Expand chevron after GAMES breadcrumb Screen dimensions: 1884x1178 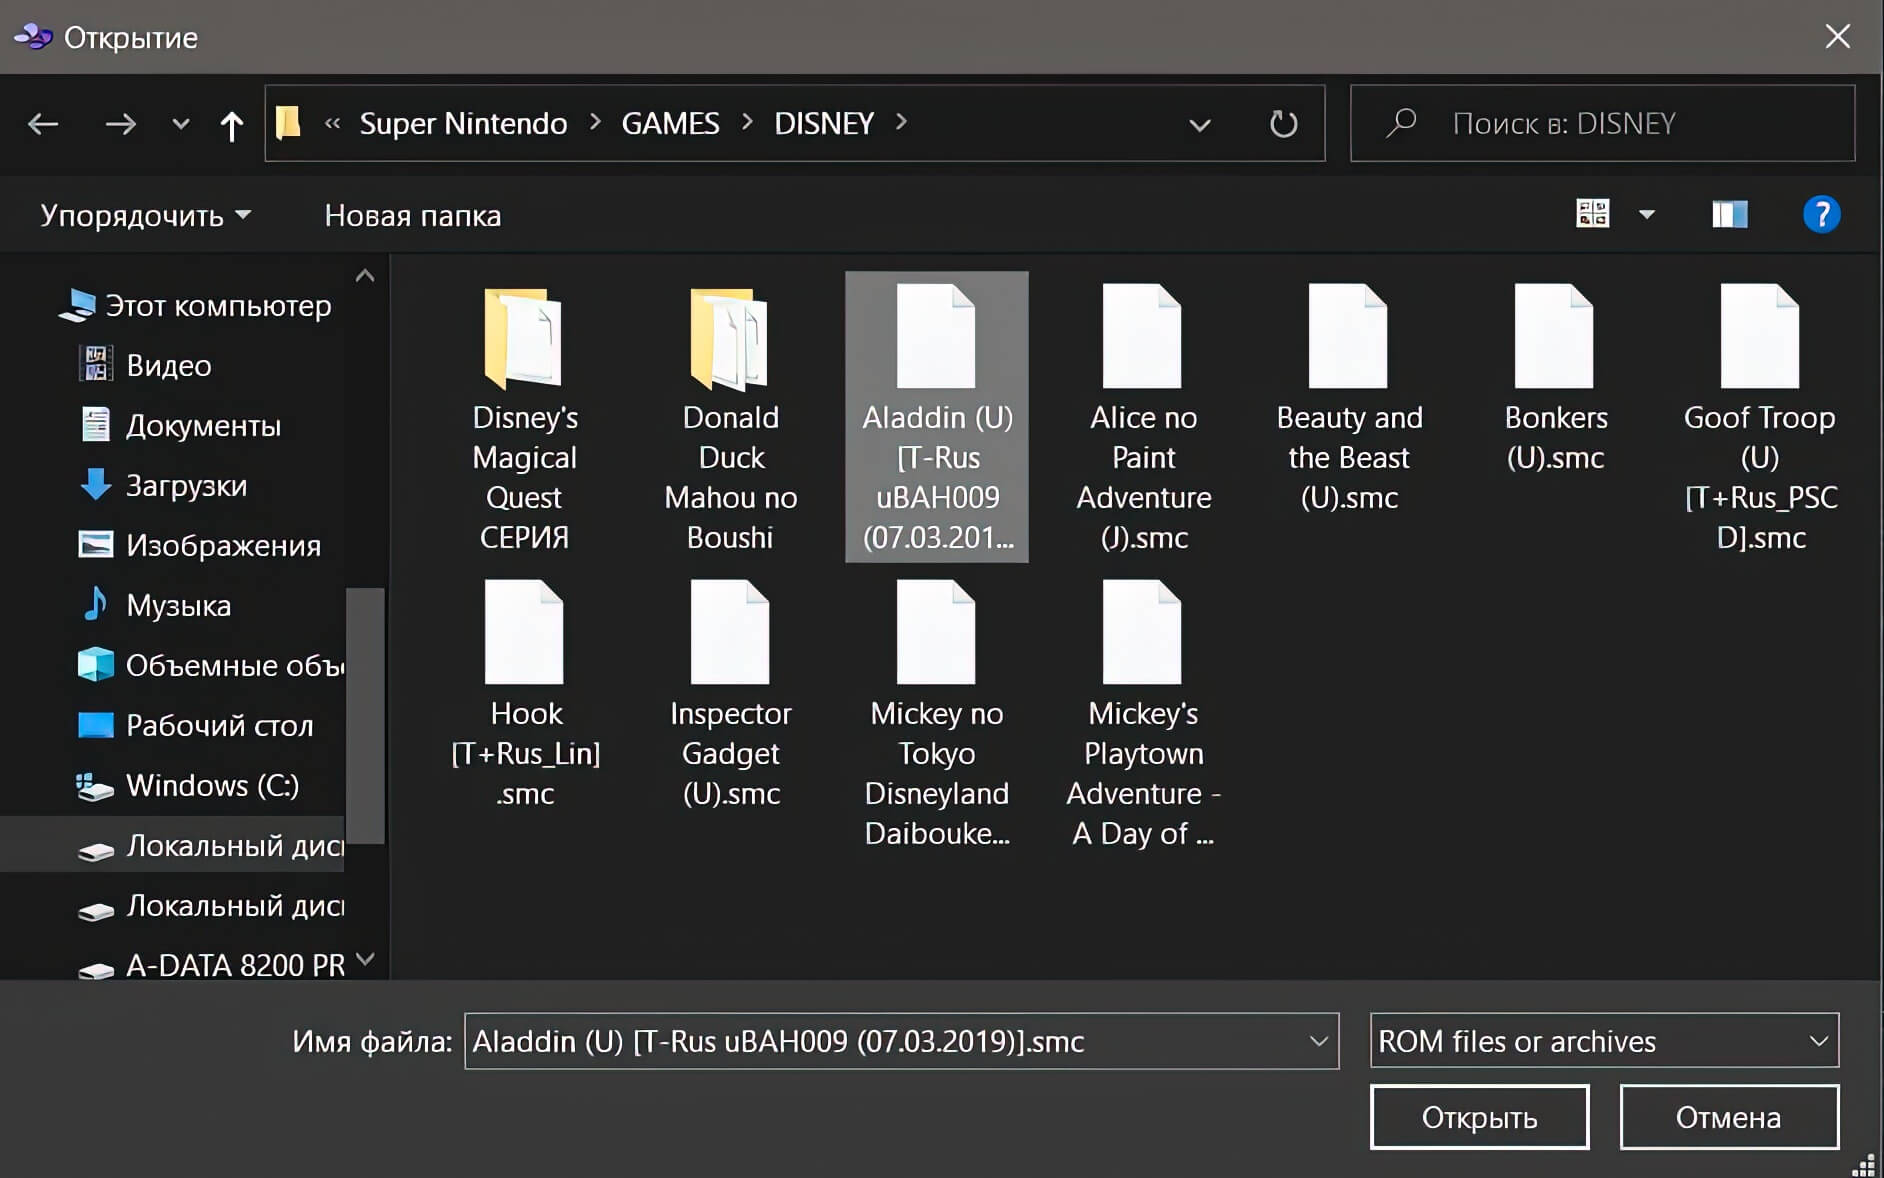[x=747, y=122]
